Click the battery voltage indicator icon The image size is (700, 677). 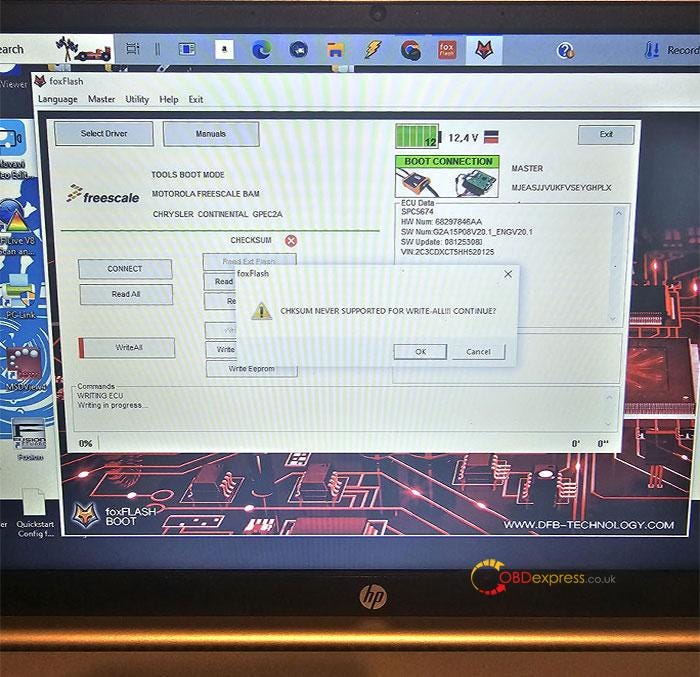[x=417, y=136]
